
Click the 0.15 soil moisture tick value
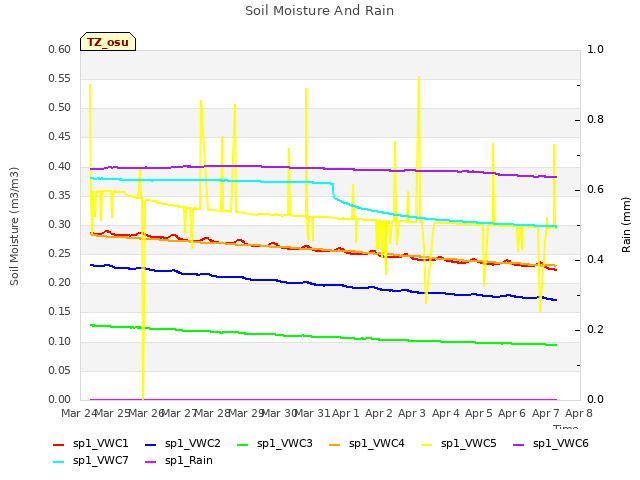click(60, 312)
